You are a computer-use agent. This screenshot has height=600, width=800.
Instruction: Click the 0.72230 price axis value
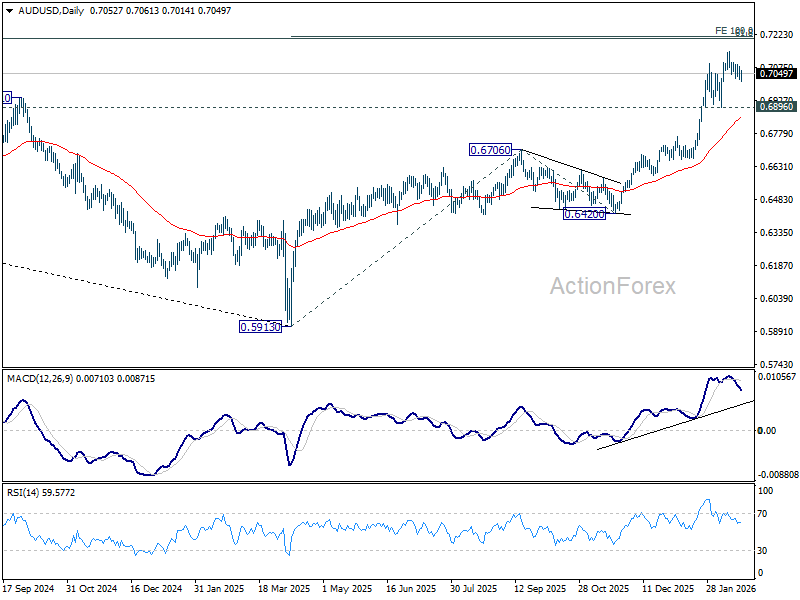(777, 35)
